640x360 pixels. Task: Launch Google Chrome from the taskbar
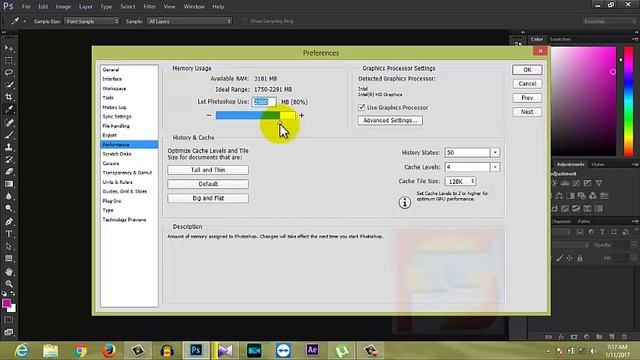(80, 350)
